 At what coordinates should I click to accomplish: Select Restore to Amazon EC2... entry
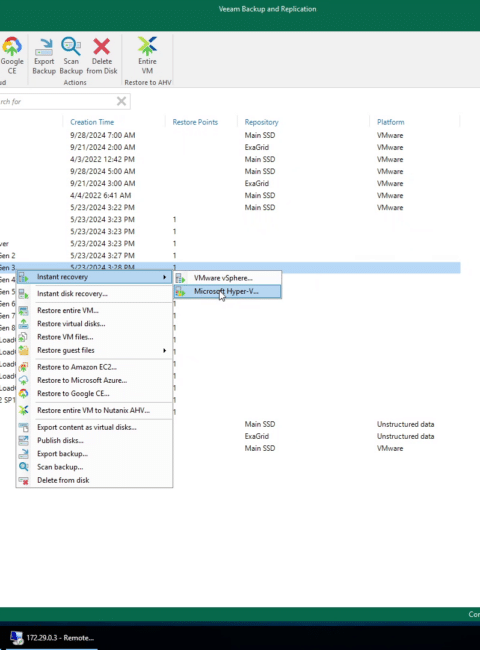click(x=94, y=367)
